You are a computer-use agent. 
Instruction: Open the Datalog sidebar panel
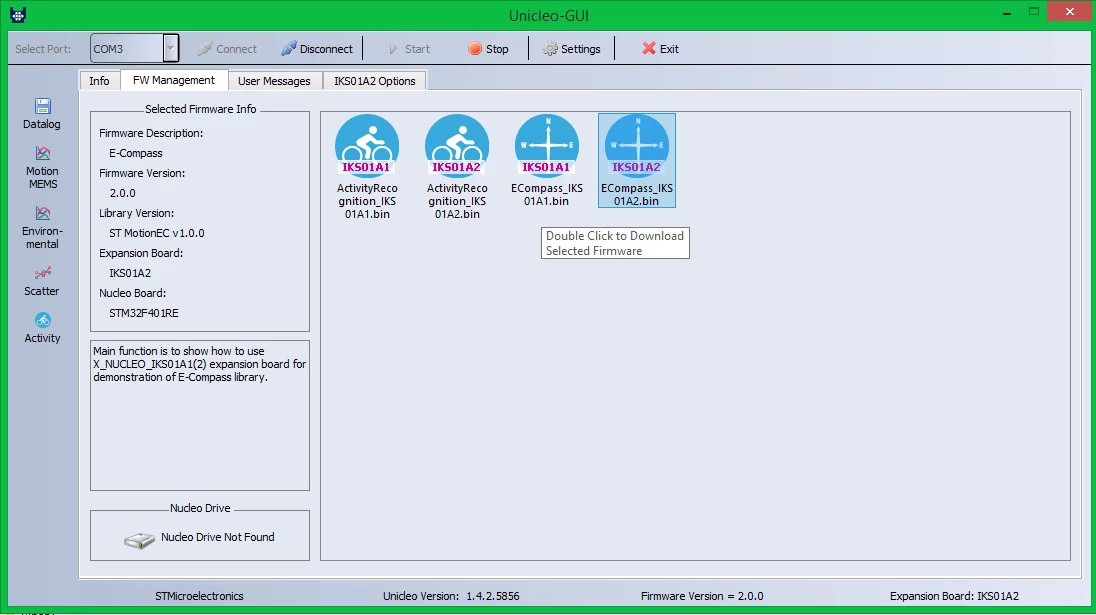(x=42, y=115)
